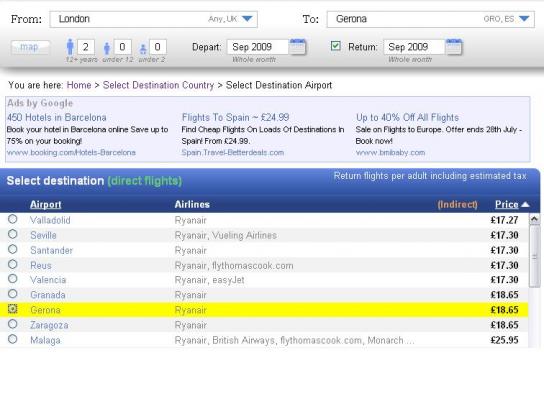The image size is (544, 419).
Task: Open the Seville airport link
Action: pos(43,236)
